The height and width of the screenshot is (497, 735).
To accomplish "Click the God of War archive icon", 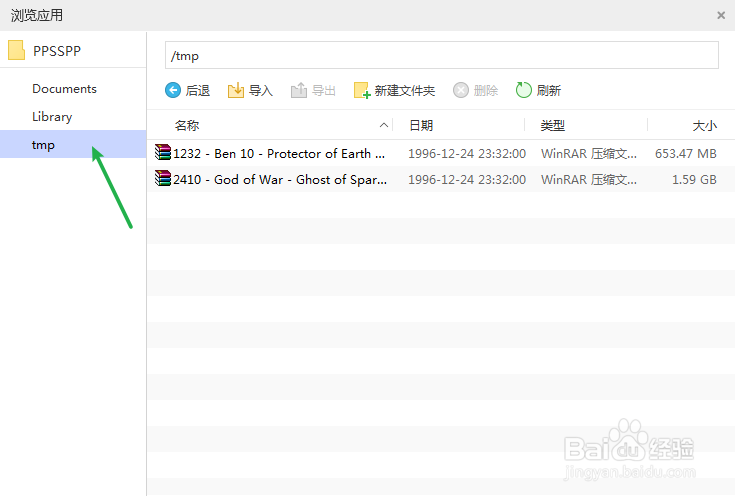I will click(x=163, y=178).
